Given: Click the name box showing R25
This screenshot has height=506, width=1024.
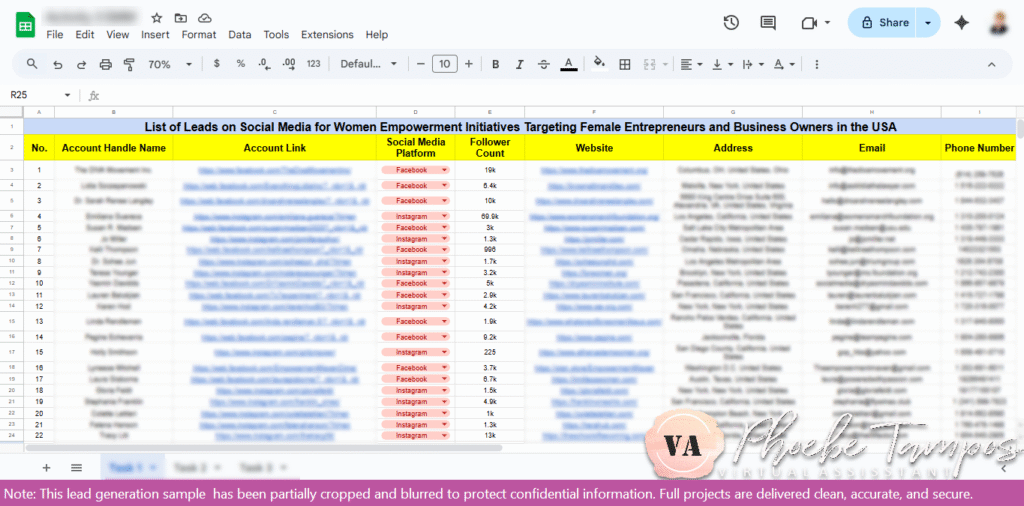Looking at the screenshot, I should [33, 95].
